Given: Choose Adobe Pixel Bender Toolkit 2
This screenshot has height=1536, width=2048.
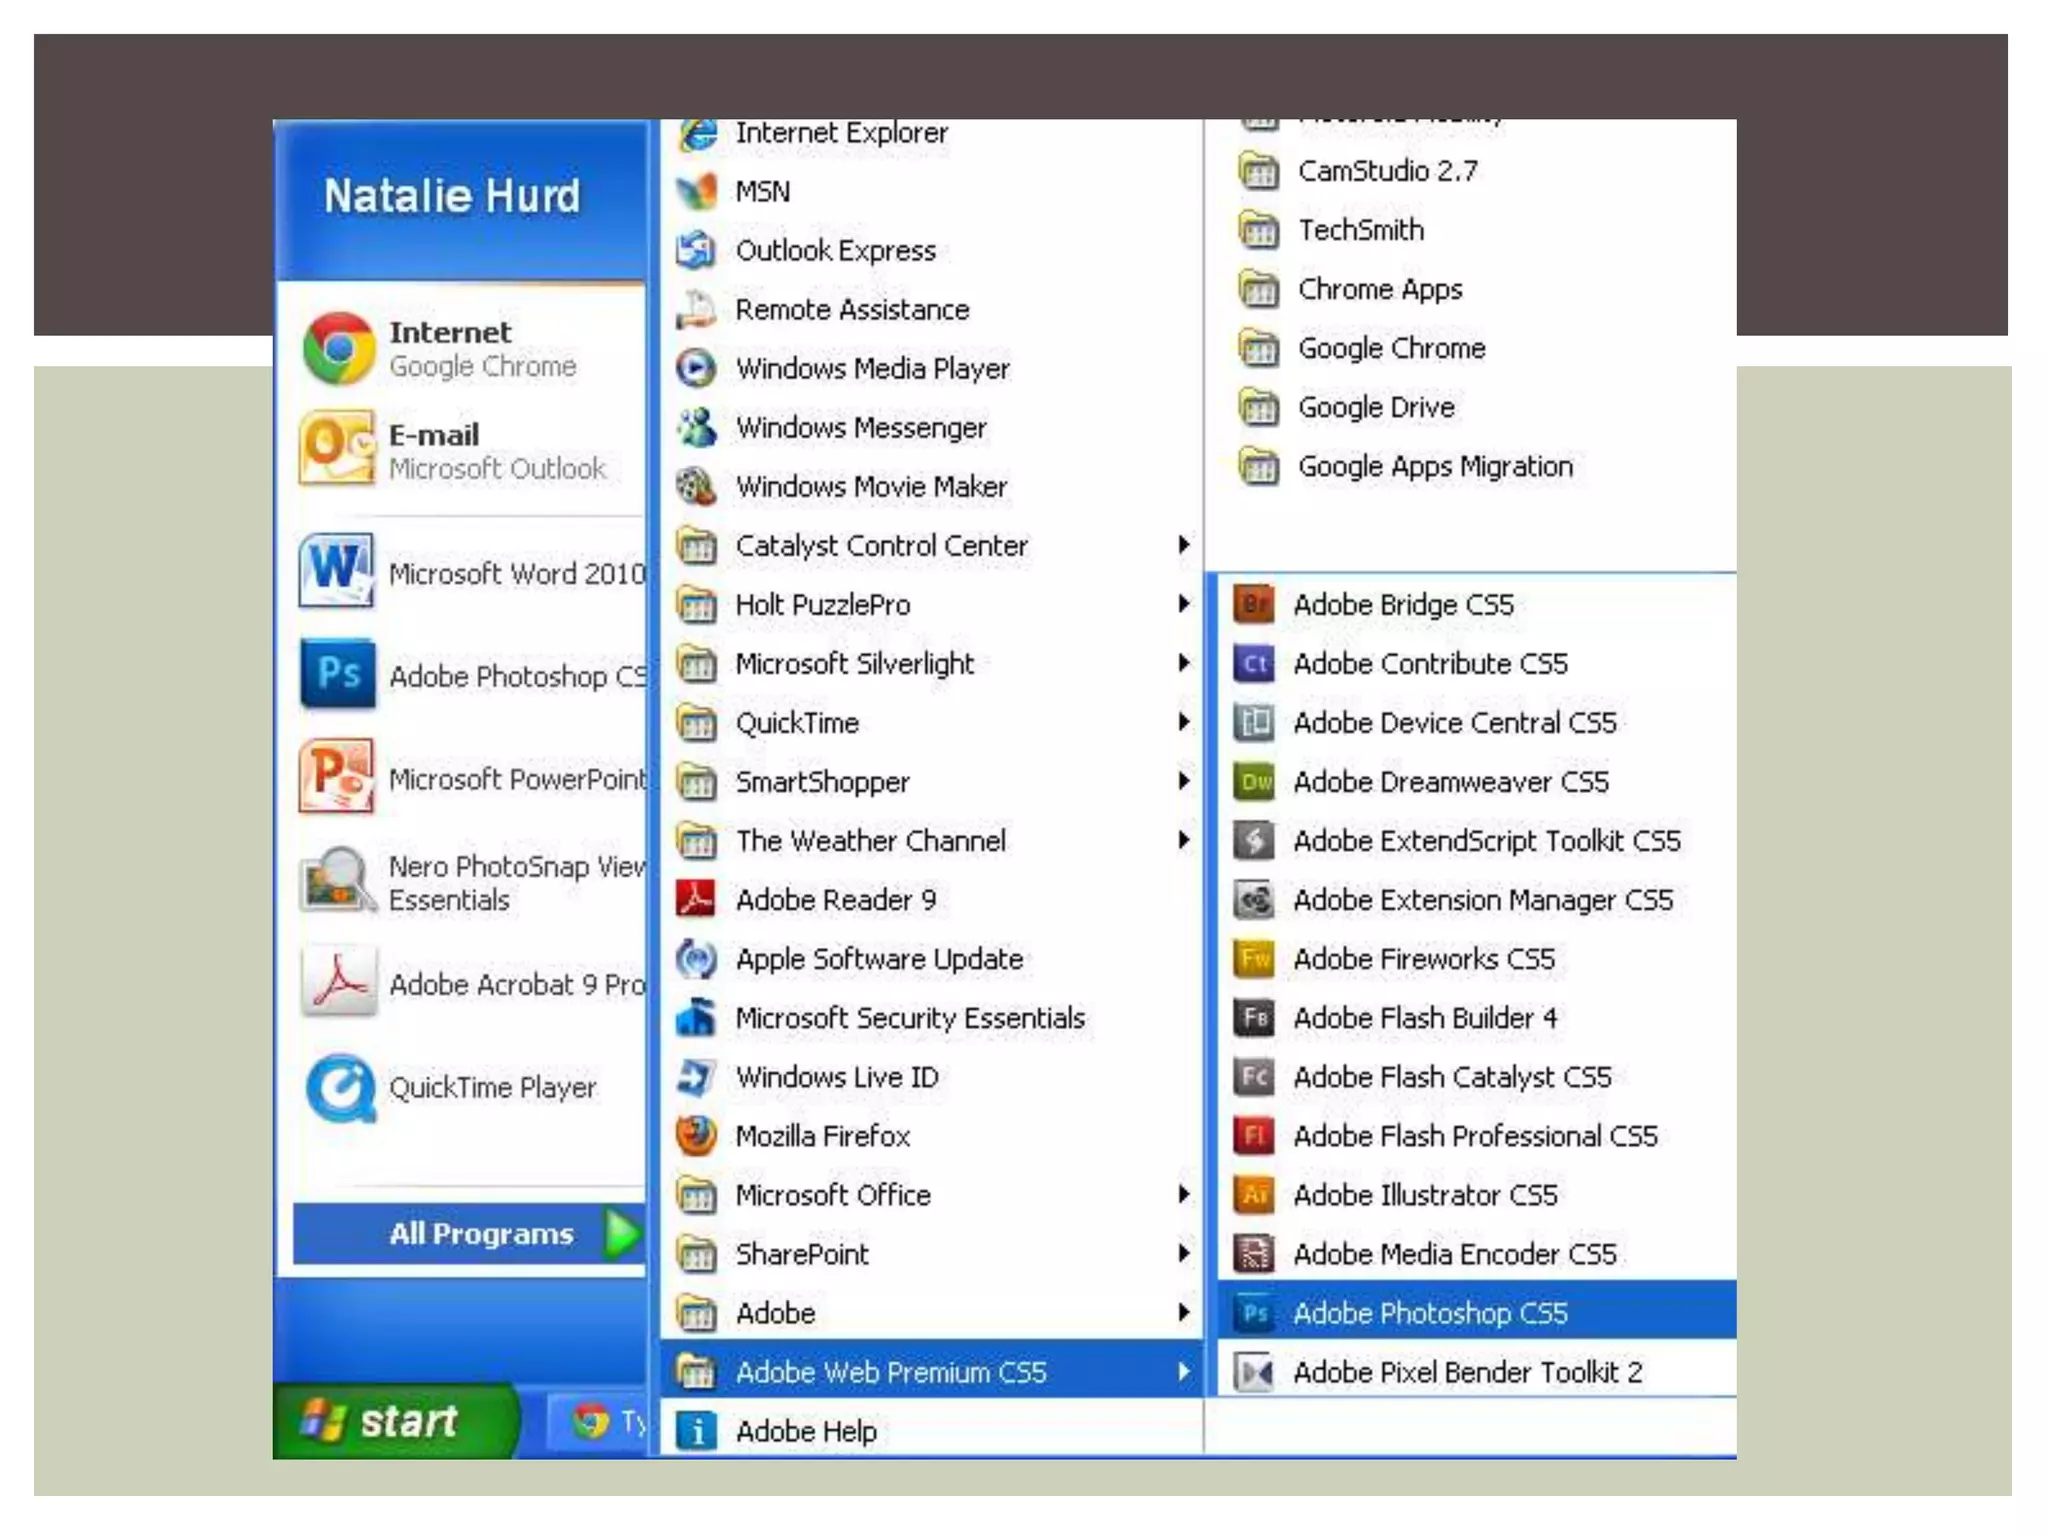Looking at the screenshot, I should point(1467,1372).
